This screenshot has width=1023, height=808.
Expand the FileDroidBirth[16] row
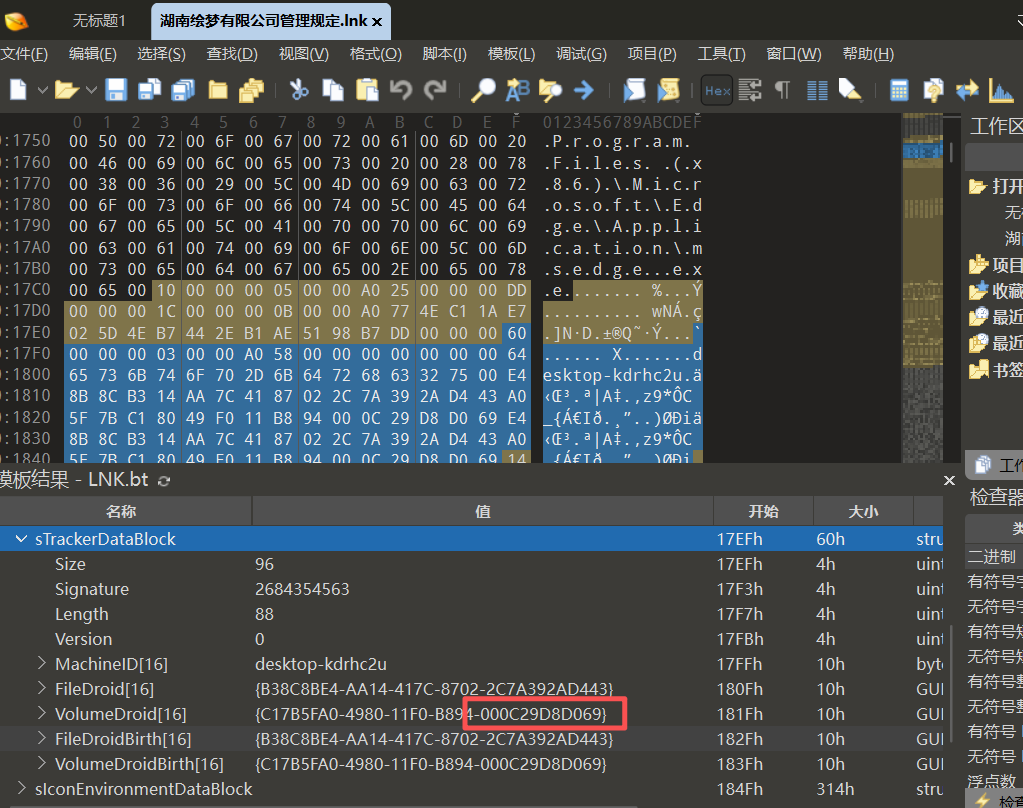[x=42, y=738]
